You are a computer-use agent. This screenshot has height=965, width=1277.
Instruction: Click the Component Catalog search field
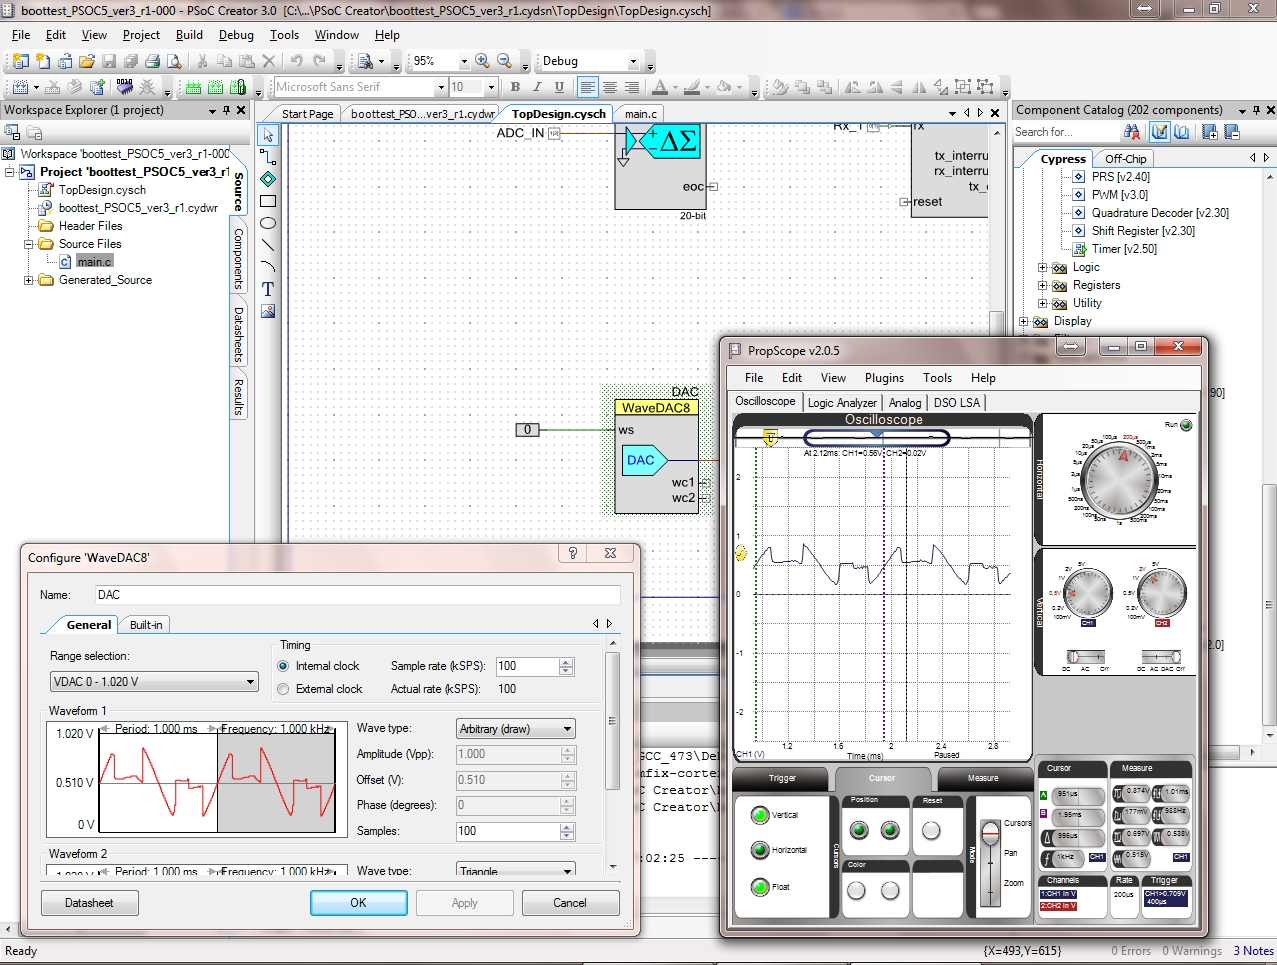(x=1064, y=132)
